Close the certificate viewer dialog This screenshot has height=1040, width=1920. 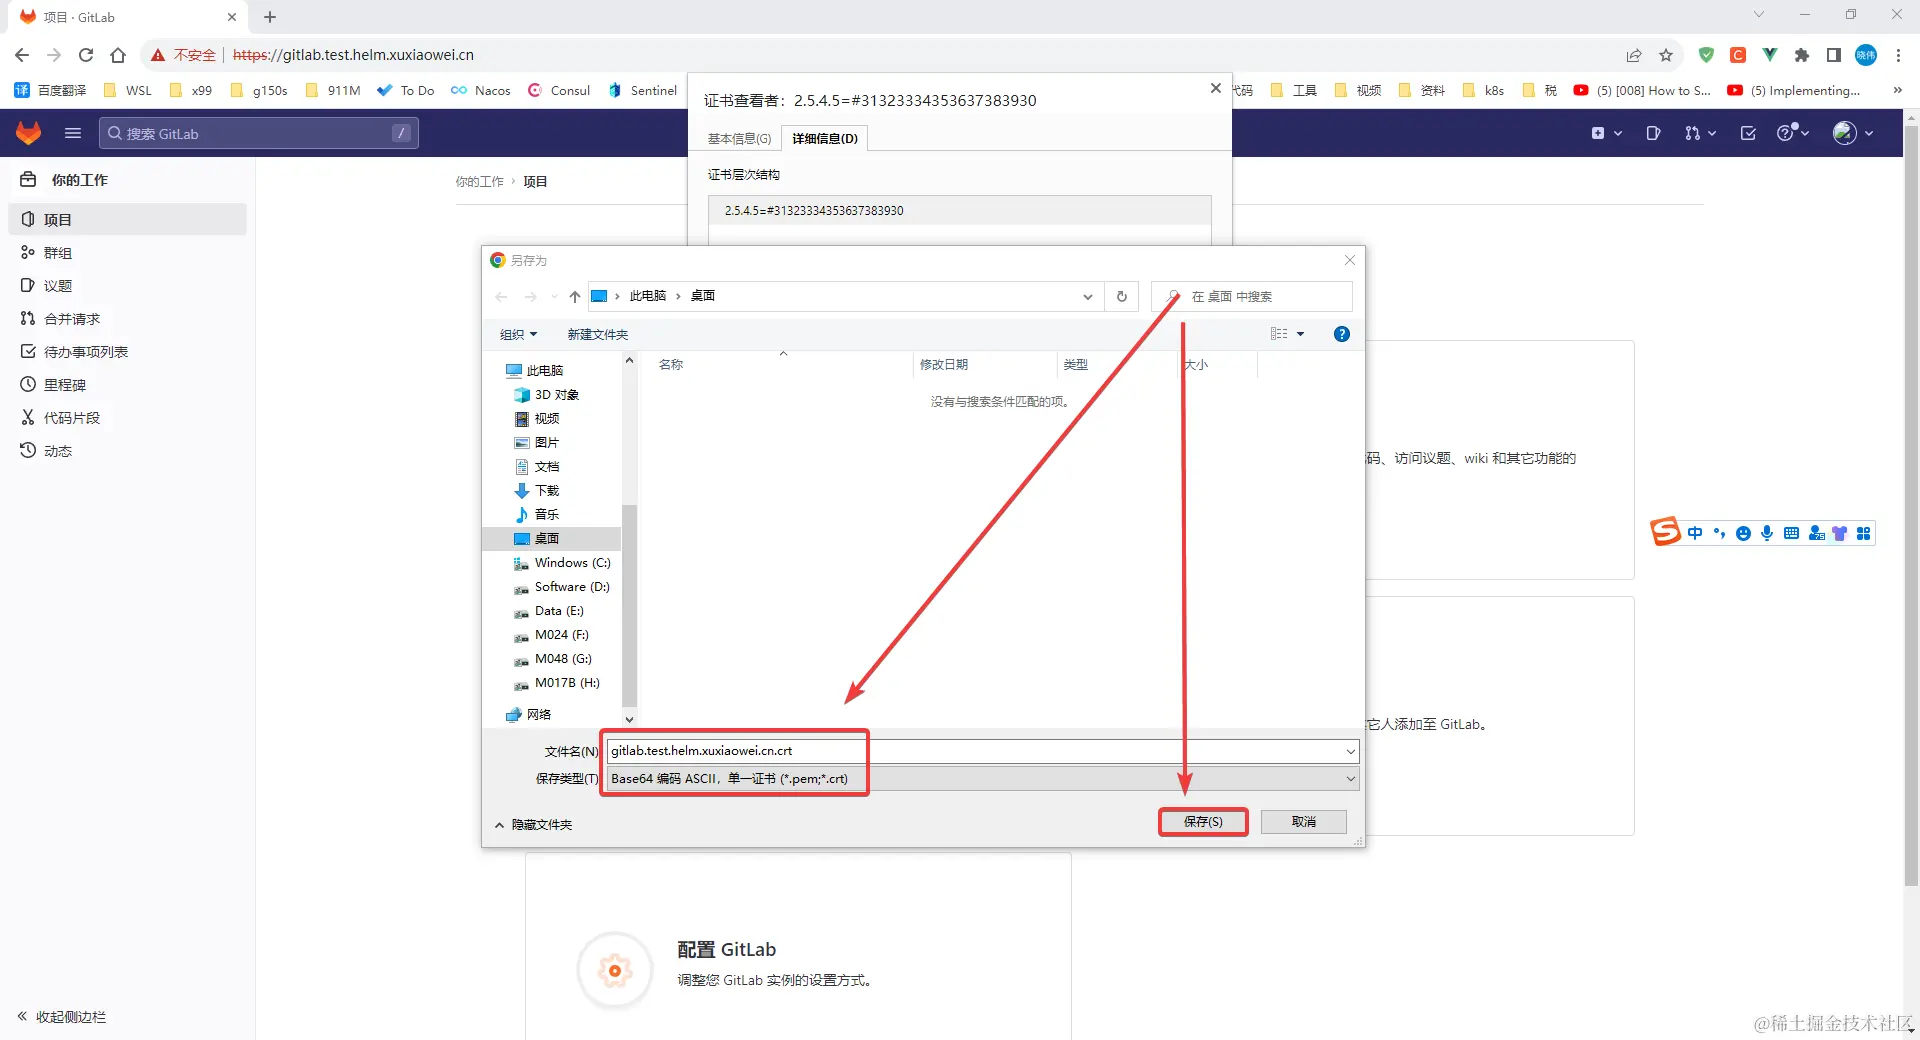pos(1215,89)
